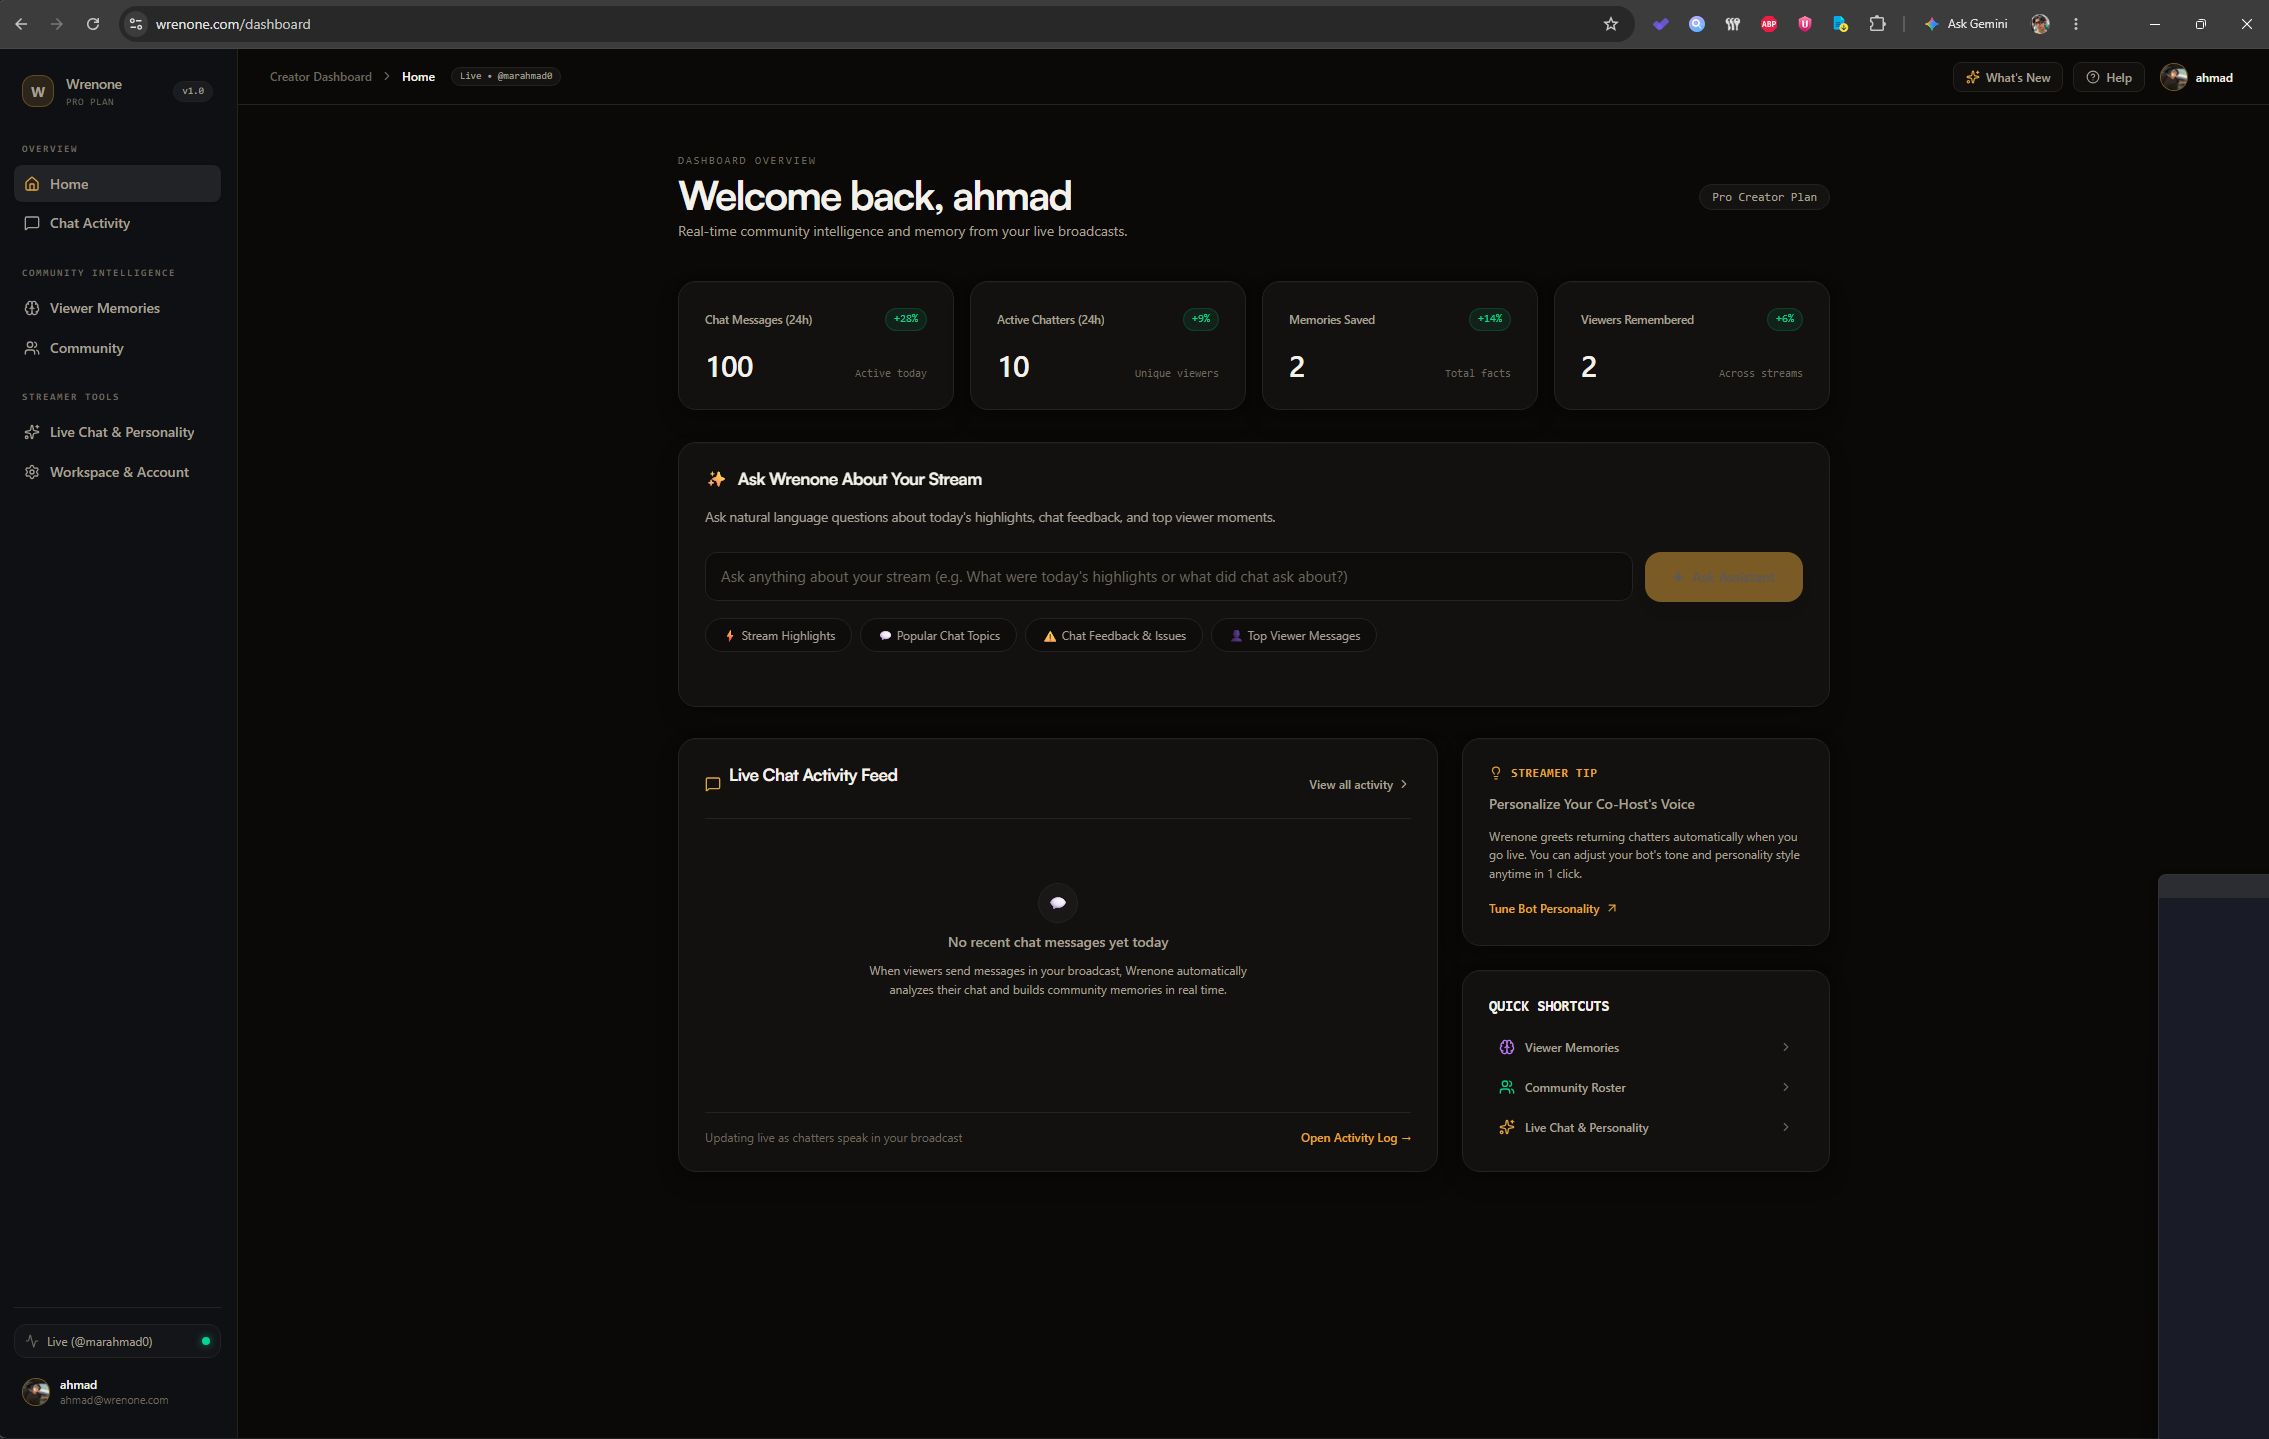Viewport: 2269px width, 1439px height.
Task: Select the Stream Highlights suggestion chip
Action: coord(778,636)
